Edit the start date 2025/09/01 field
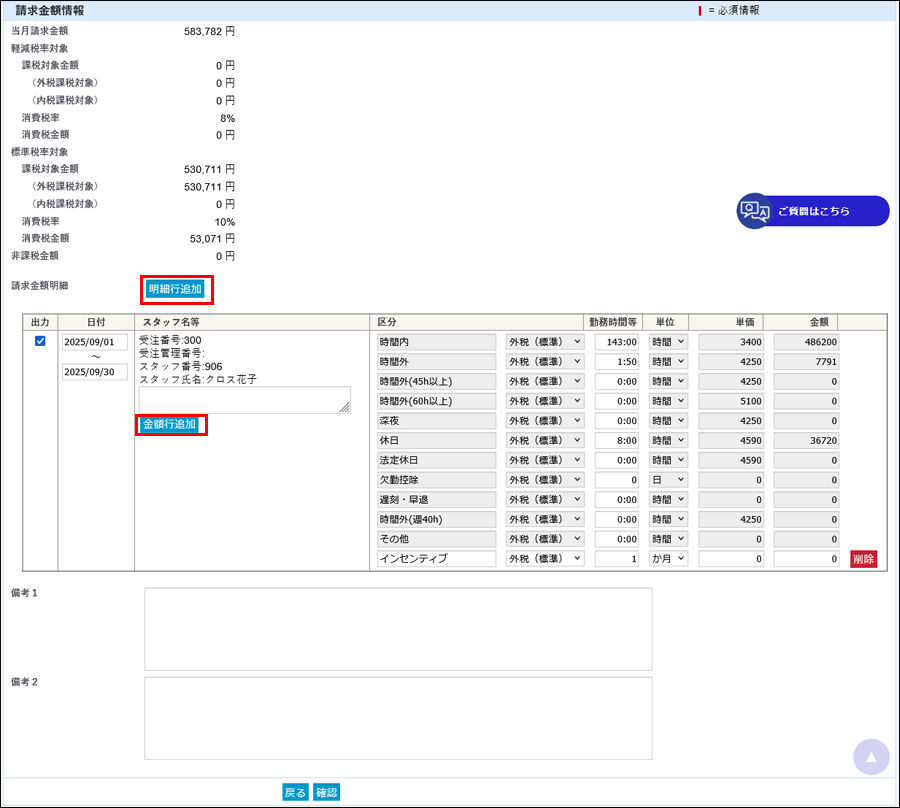The height and width of the screenshot is (808, 900). [95, 342]
